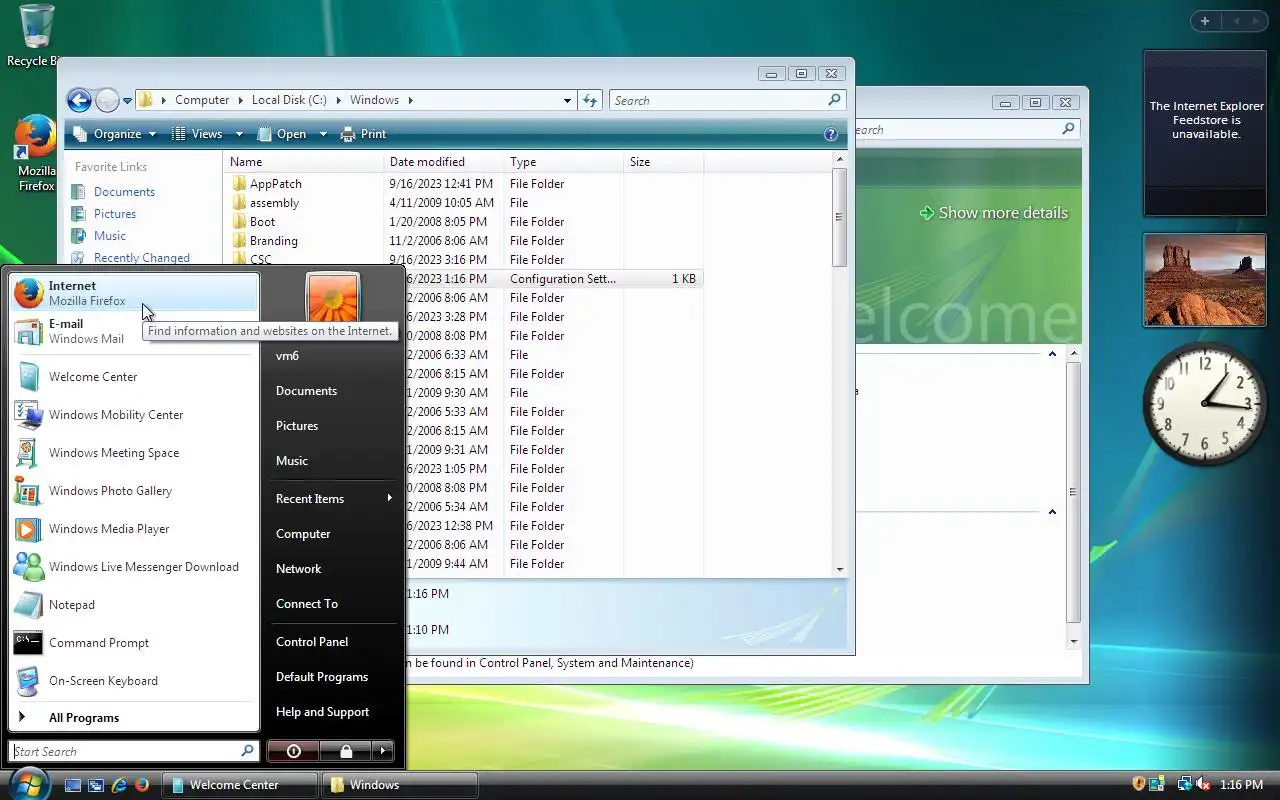Open Control Panel from Start menu
This screenshot has height=800, width=1280.
click(x=333, y=642)
